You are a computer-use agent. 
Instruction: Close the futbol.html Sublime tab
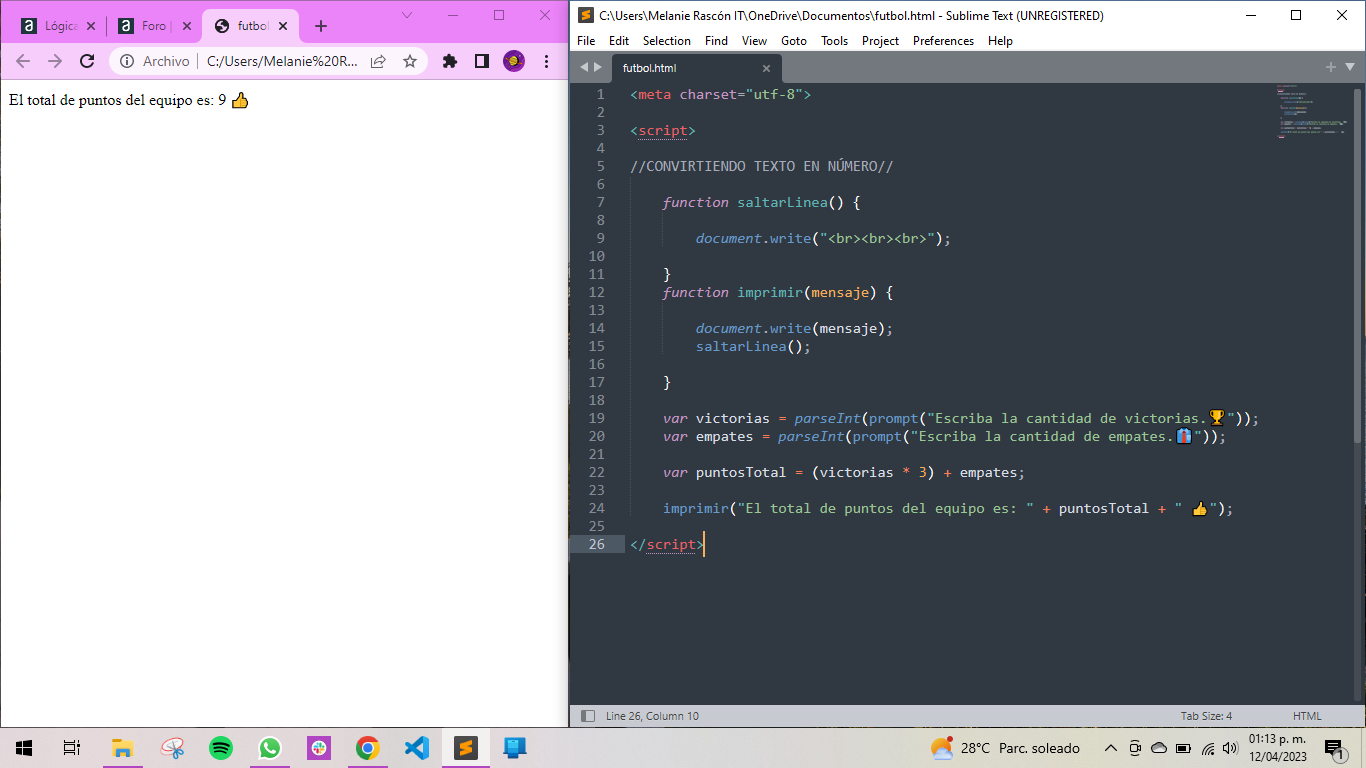point(767,68)
